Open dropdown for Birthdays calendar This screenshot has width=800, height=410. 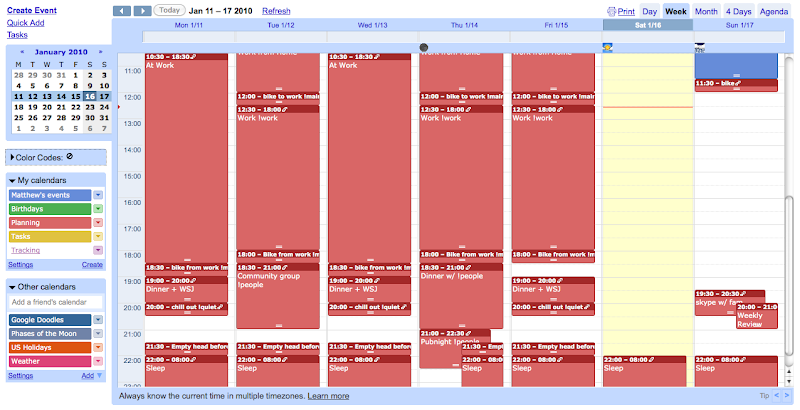tap(98, 209)
